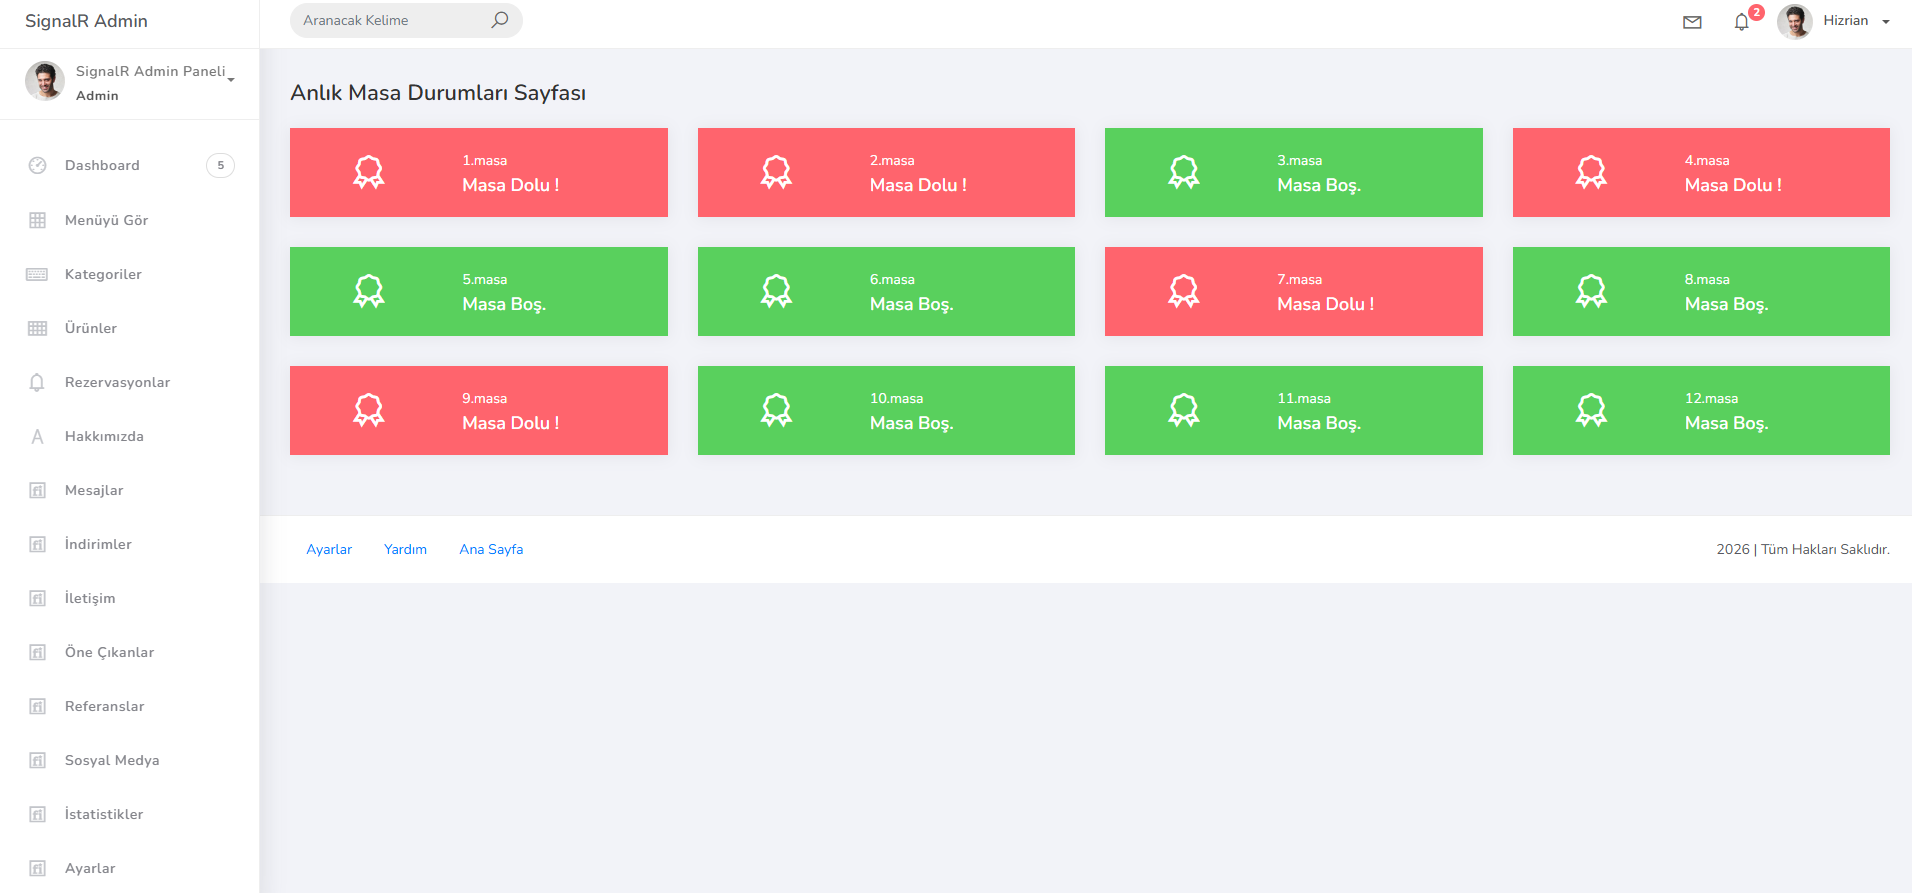The width and height of the screenshot is (1912, 893).
Task: Click the envelope messages icon in header
Action: click(x=1692, y=22)
